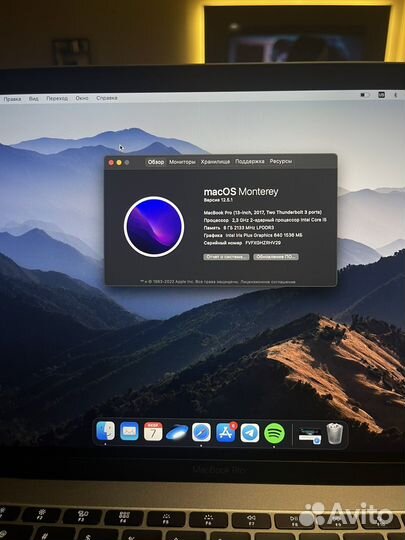
Task: Switch to the Поддержка tab
Action: click(x=250, y=161)
